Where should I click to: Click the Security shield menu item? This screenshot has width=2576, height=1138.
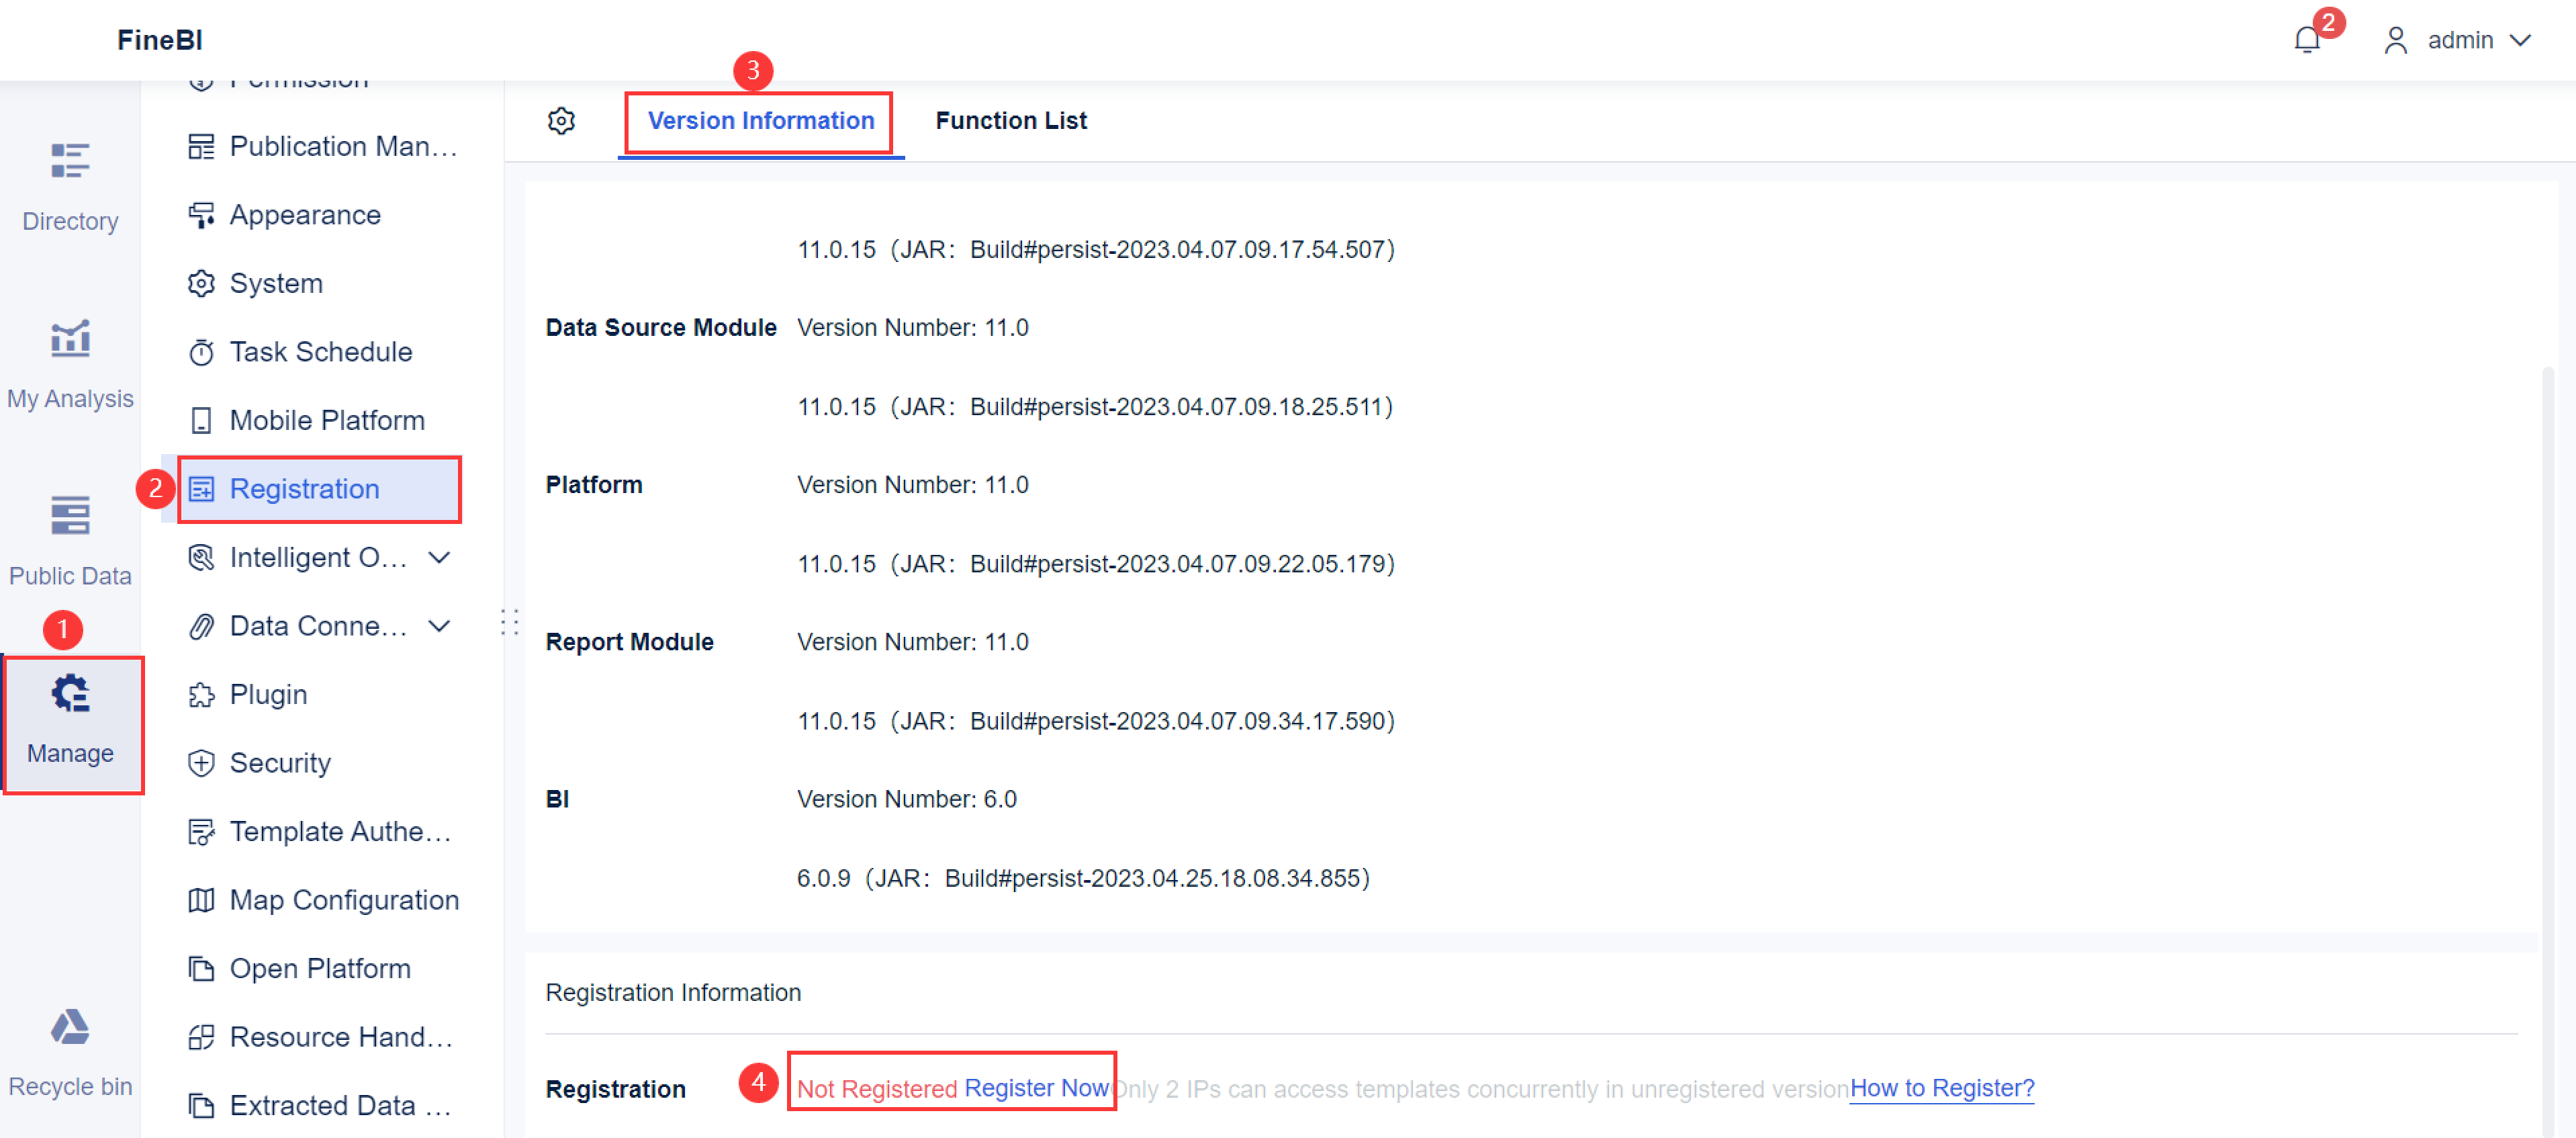[280, 763]
